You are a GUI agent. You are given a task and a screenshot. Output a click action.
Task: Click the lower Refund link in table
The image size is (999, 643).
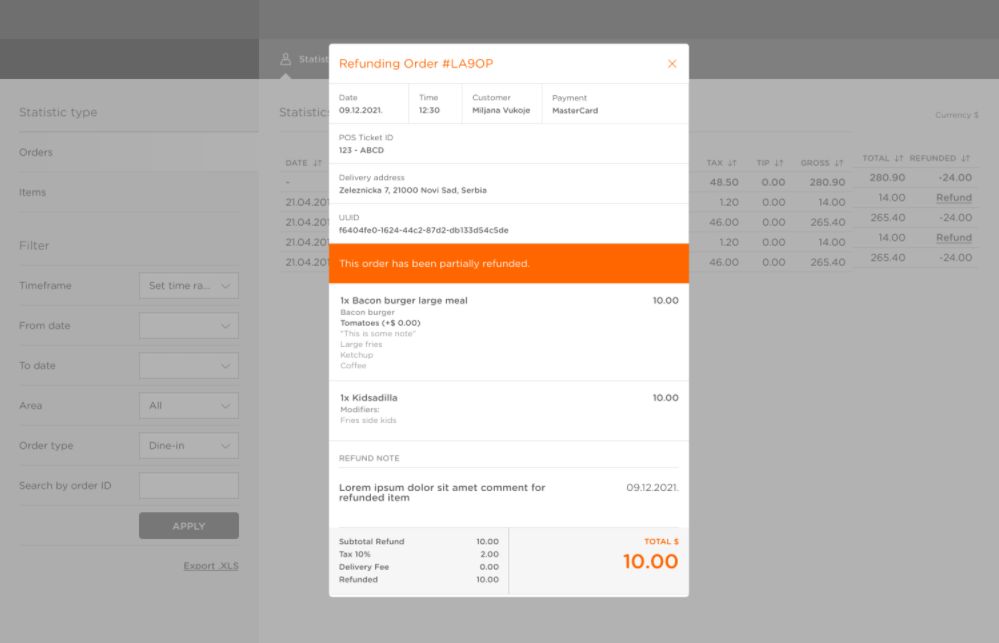pyautogui.click(x=953, y=238)
